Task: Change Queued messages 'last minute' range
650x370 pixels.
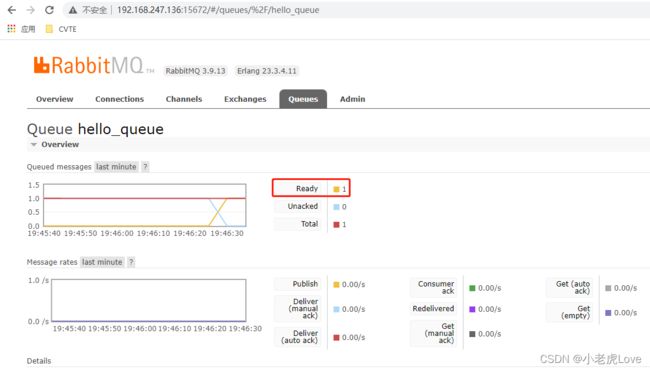Action: pyautogui.click(x=116, y=167)
